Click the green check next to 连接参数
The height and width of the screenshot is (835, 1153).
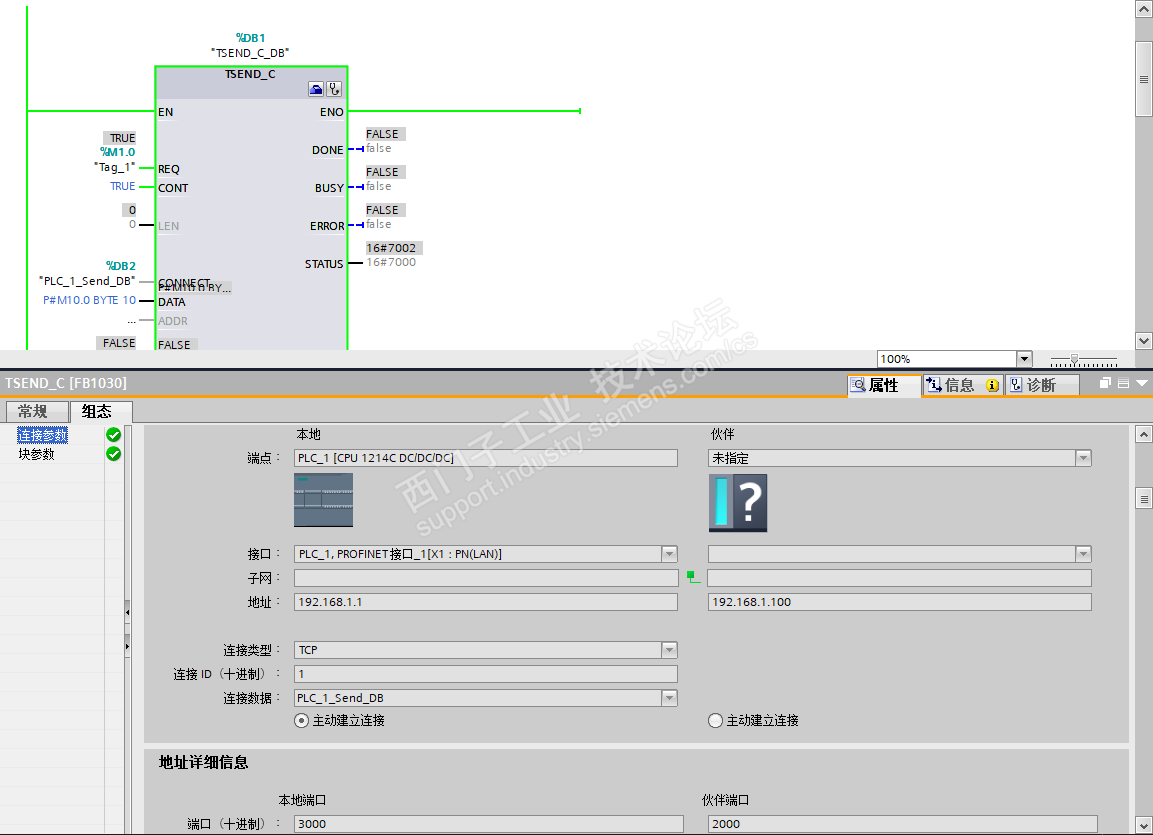113,434
